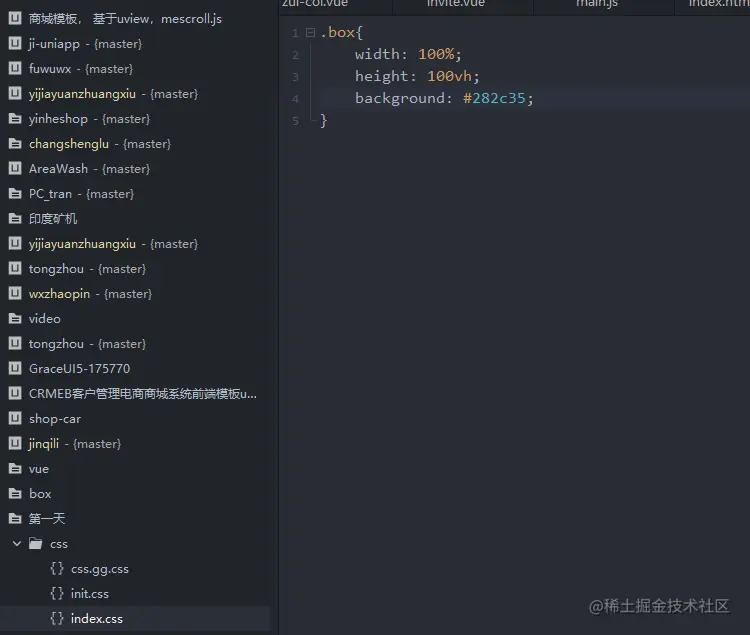Screen dimensions: 750x635
Task: Click the folder icon beside box
Action: point(15,493)
